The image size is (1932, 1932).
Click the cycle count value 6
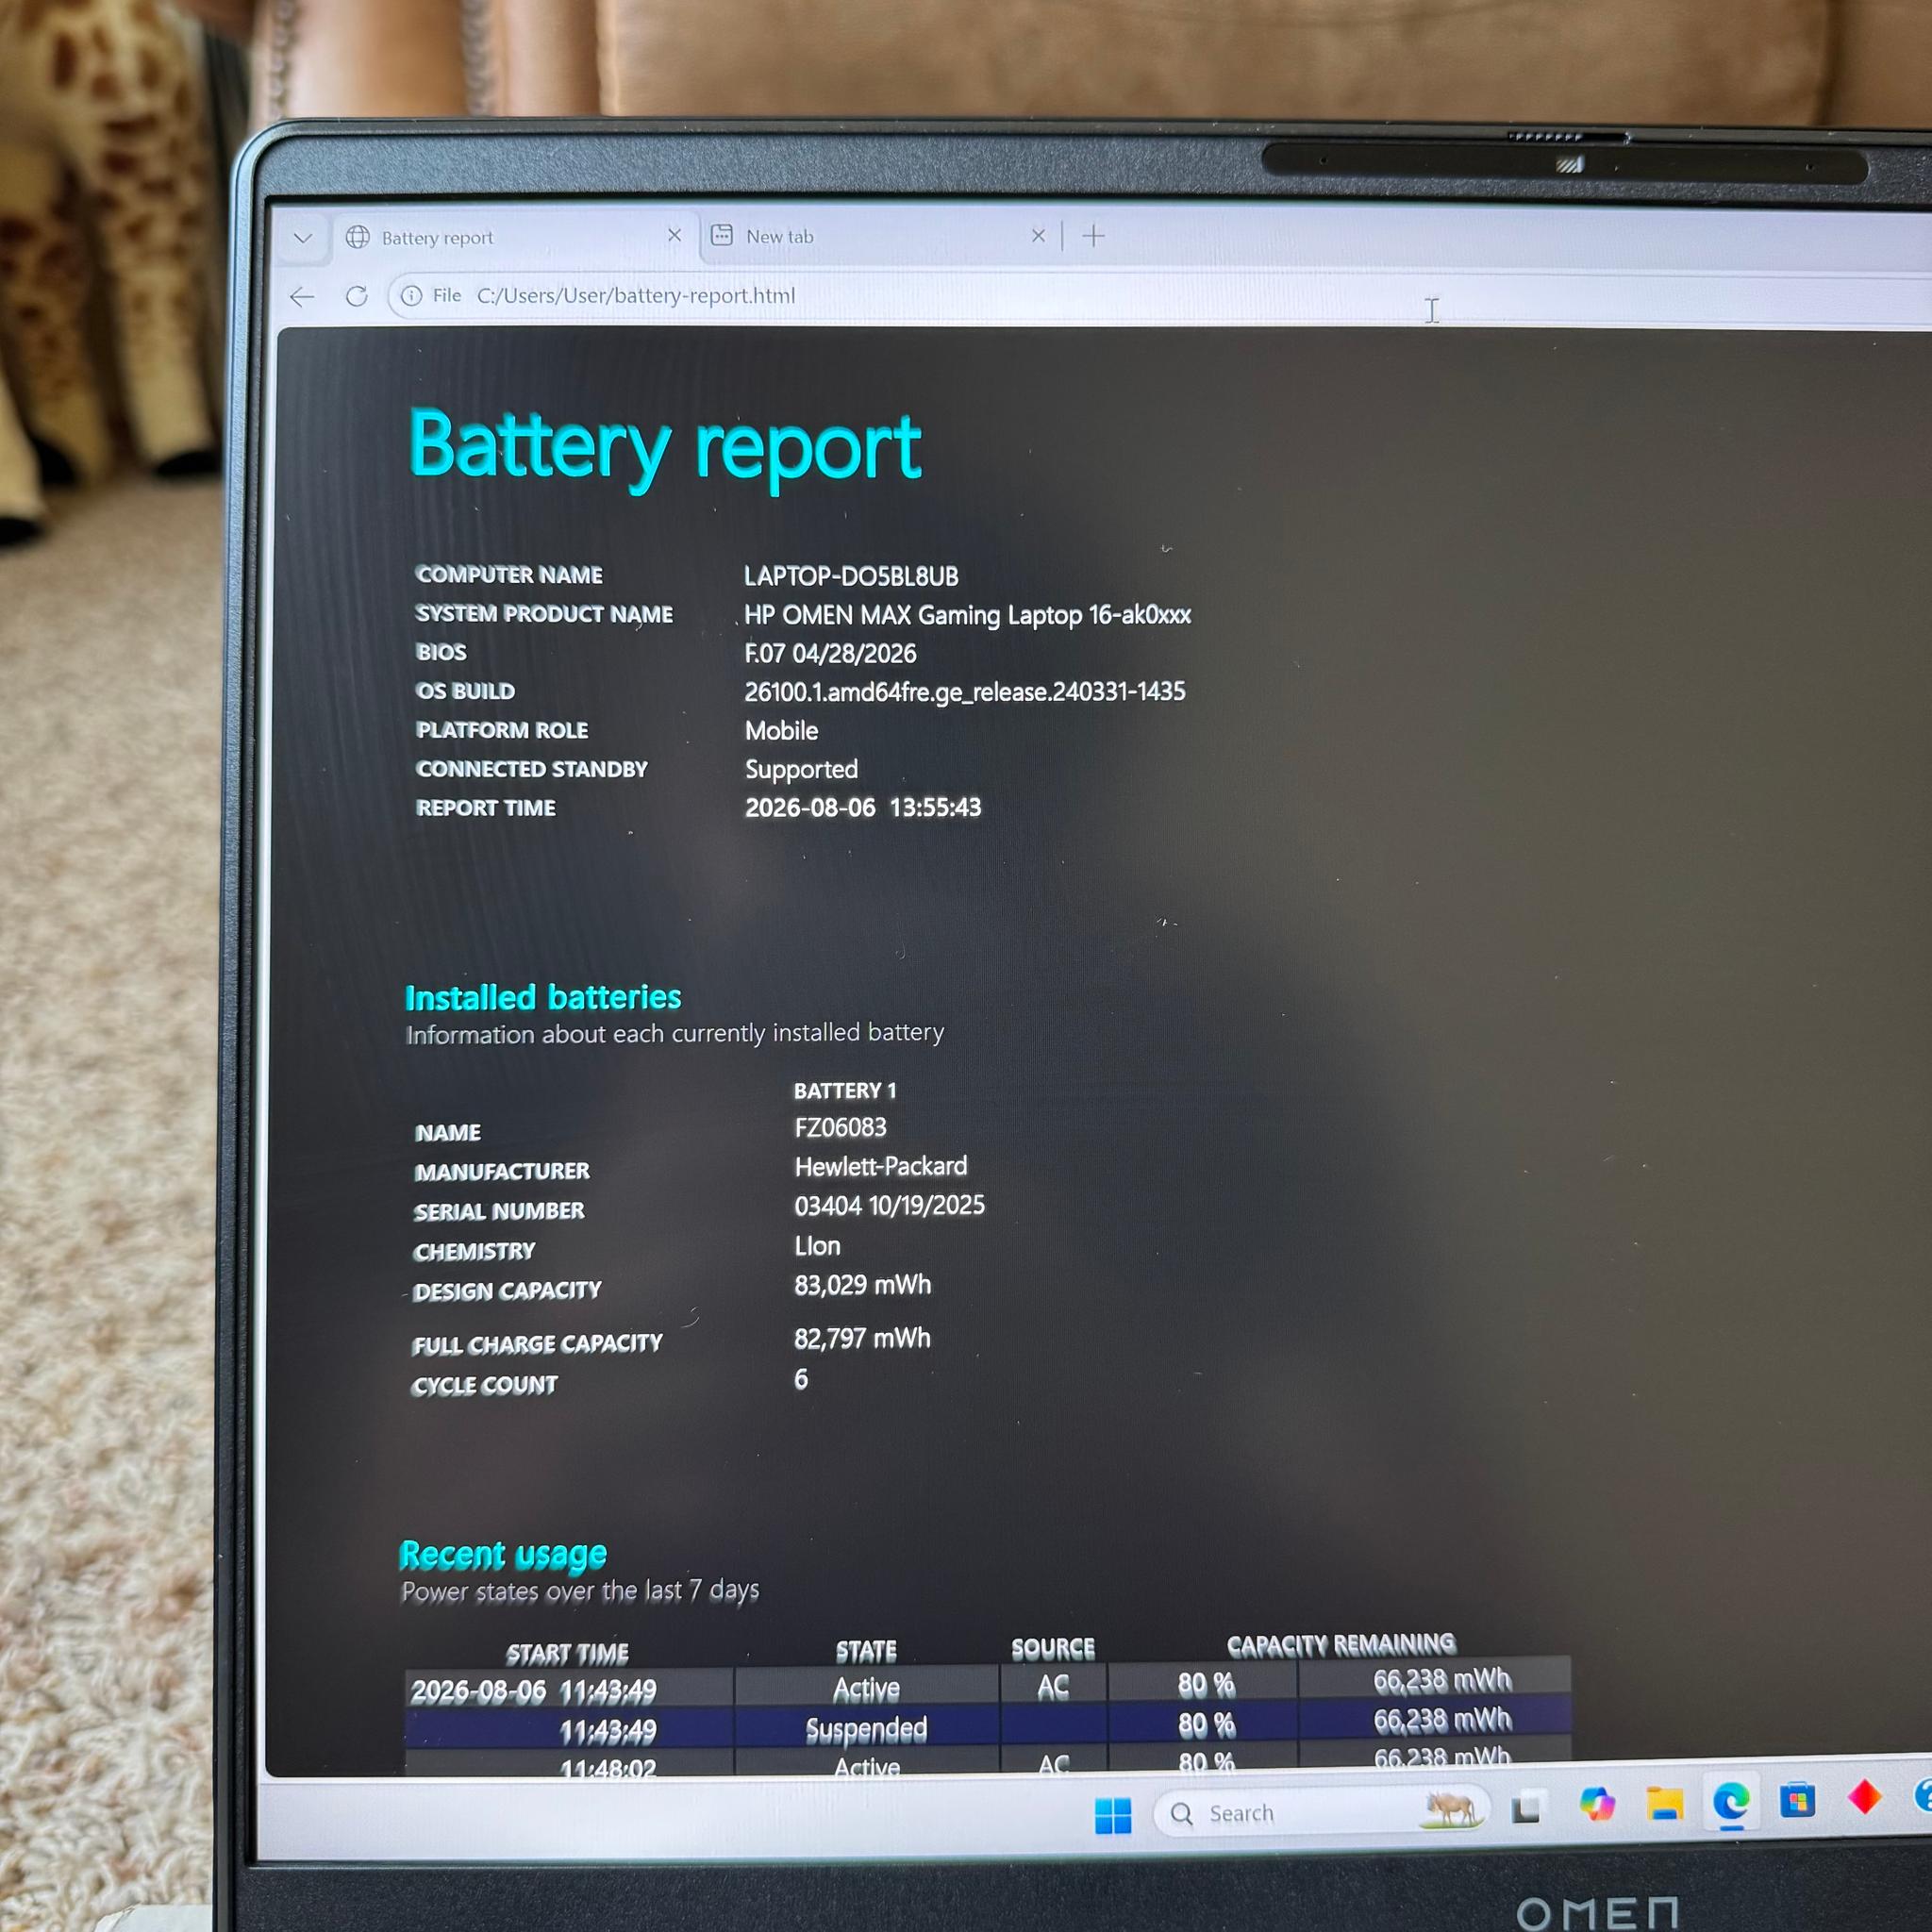(801, 1380)
